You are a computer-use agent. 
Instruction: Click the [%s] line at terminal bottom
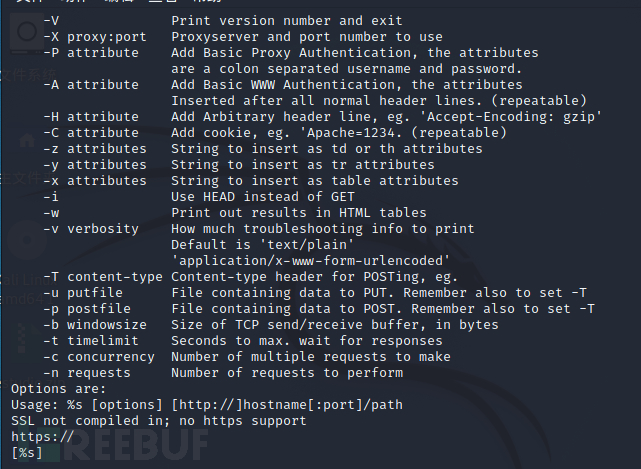27,453
